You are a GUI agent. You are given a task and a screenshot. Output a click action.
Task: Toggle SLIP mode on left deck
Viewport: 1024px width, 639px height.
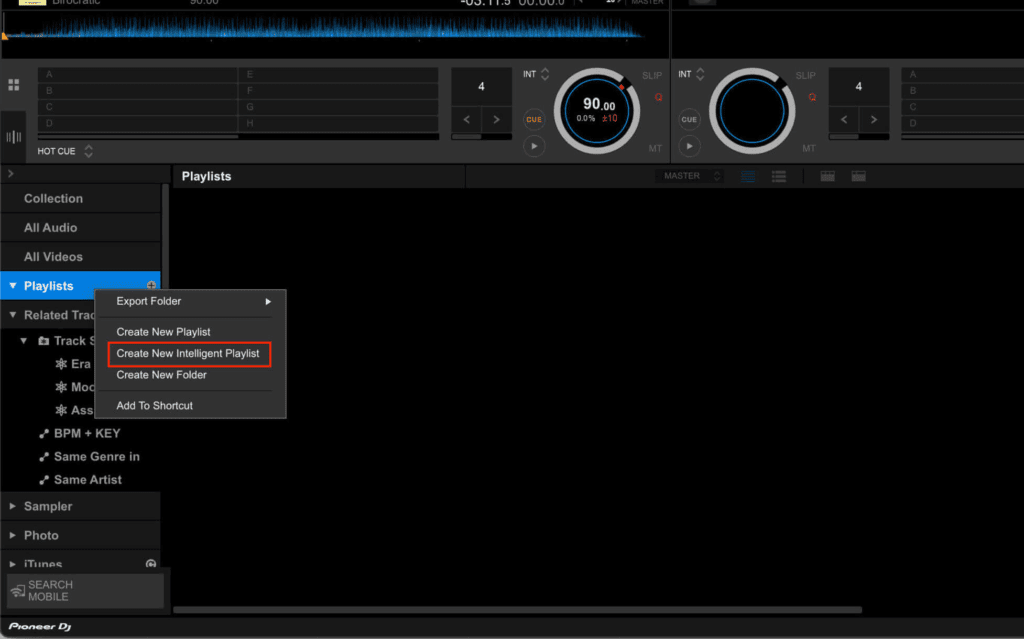652,76
